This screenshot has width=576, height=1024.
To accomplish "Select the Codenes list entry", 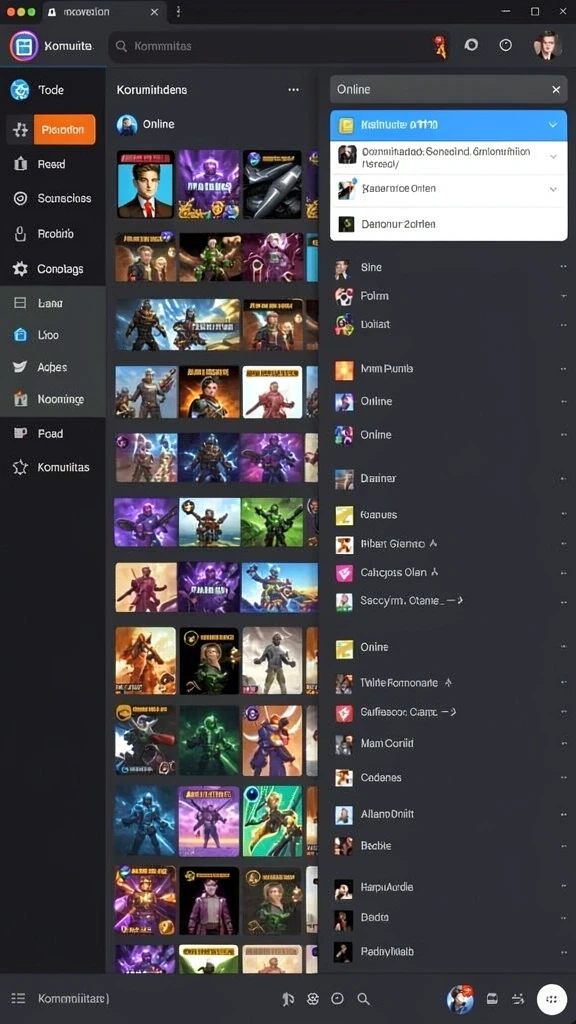I will [x=449, y=777].
